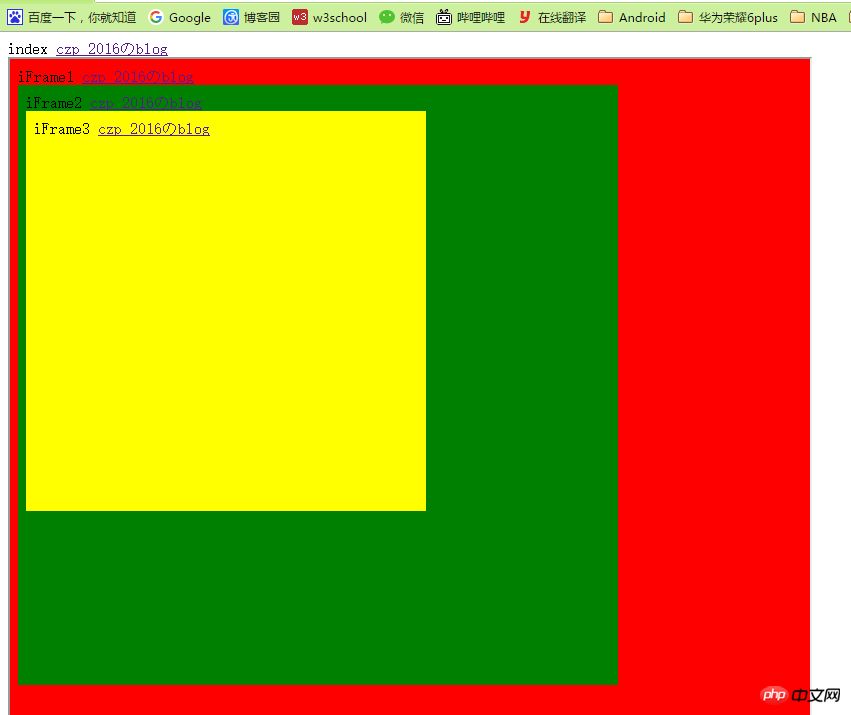Image resolution: width=851 pixels, height=715 pixels.
Task: Click the bilibili TV bookmark icon
Action: 444,17
